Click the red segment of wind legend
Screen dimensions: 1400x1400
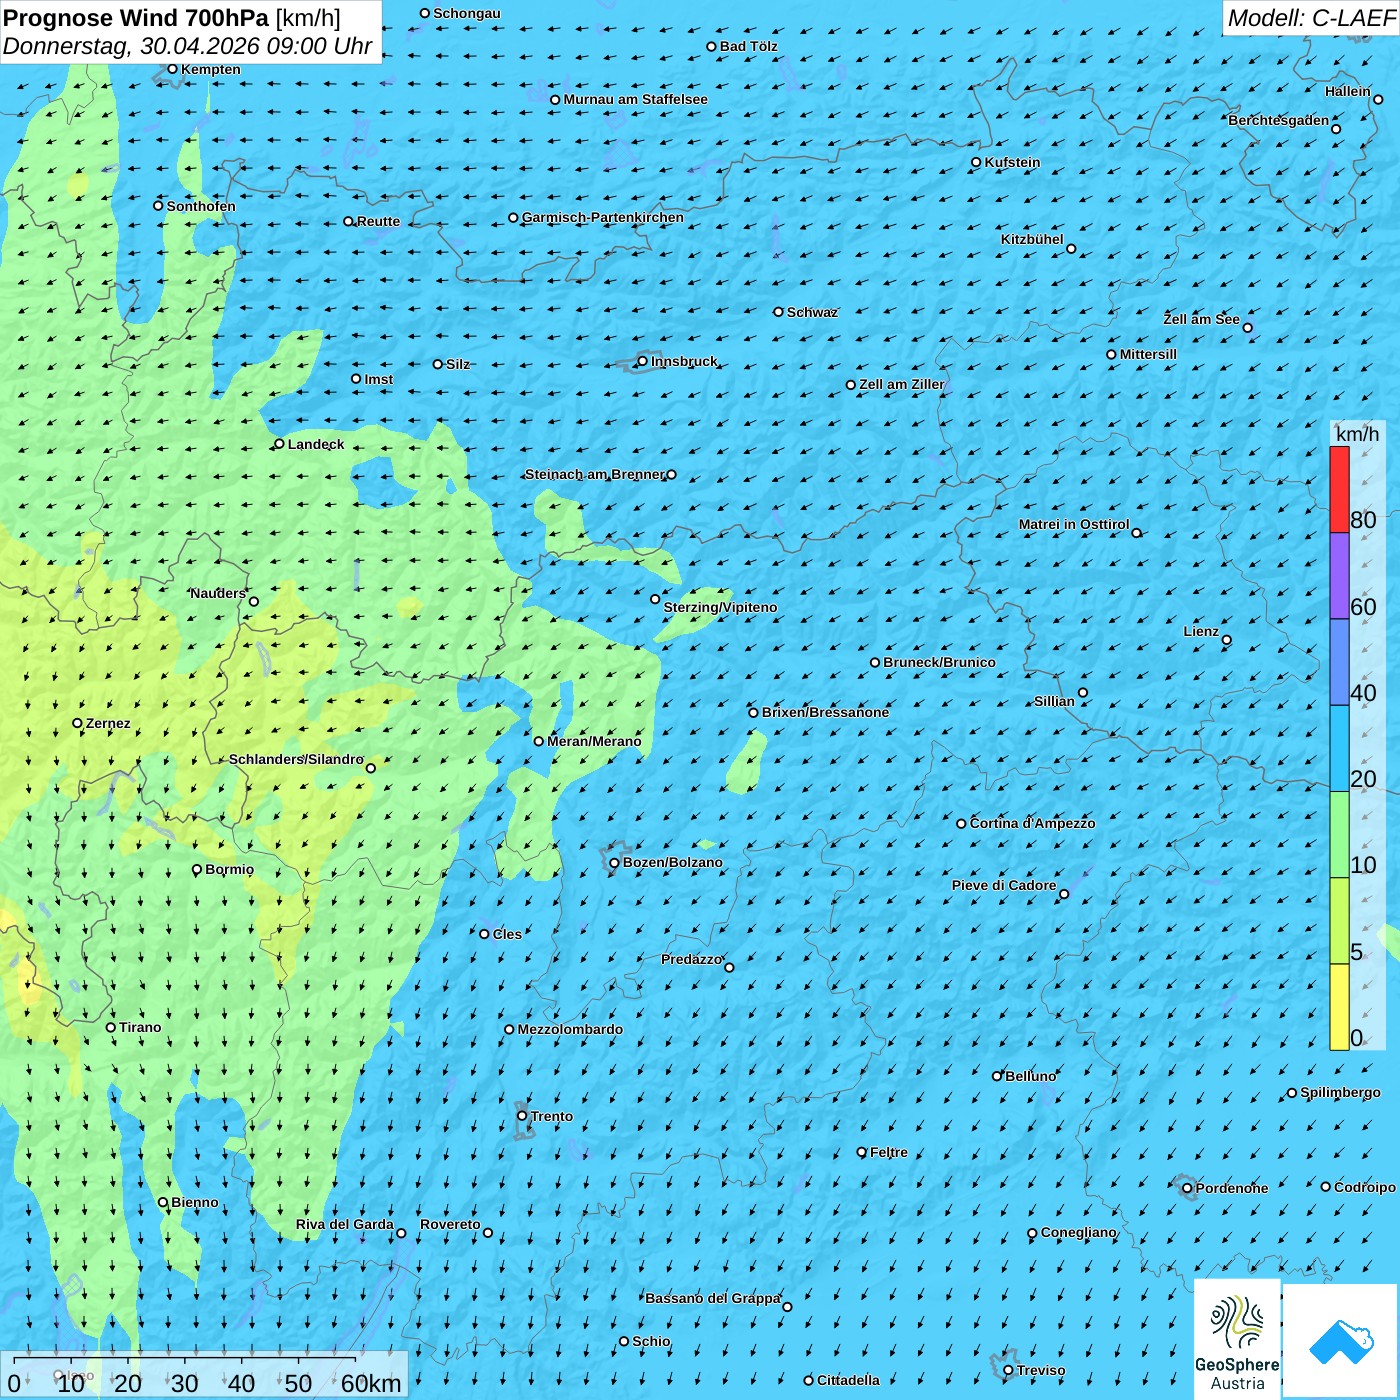(1339, 489)
